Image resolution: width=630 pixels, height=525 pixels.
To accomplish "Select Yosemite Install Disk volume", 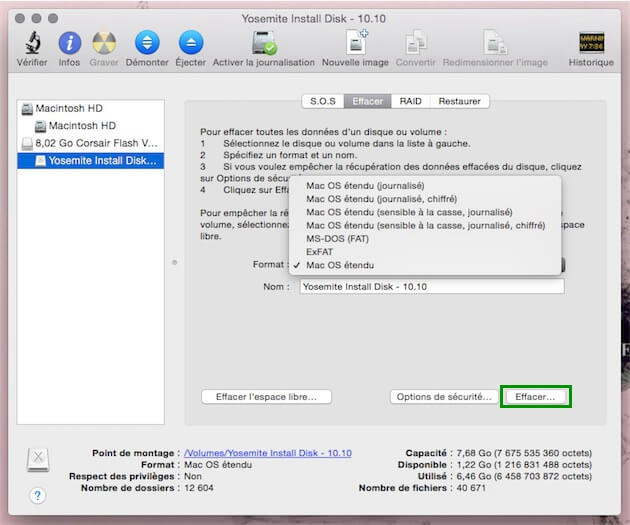I will tap(90, 161).
